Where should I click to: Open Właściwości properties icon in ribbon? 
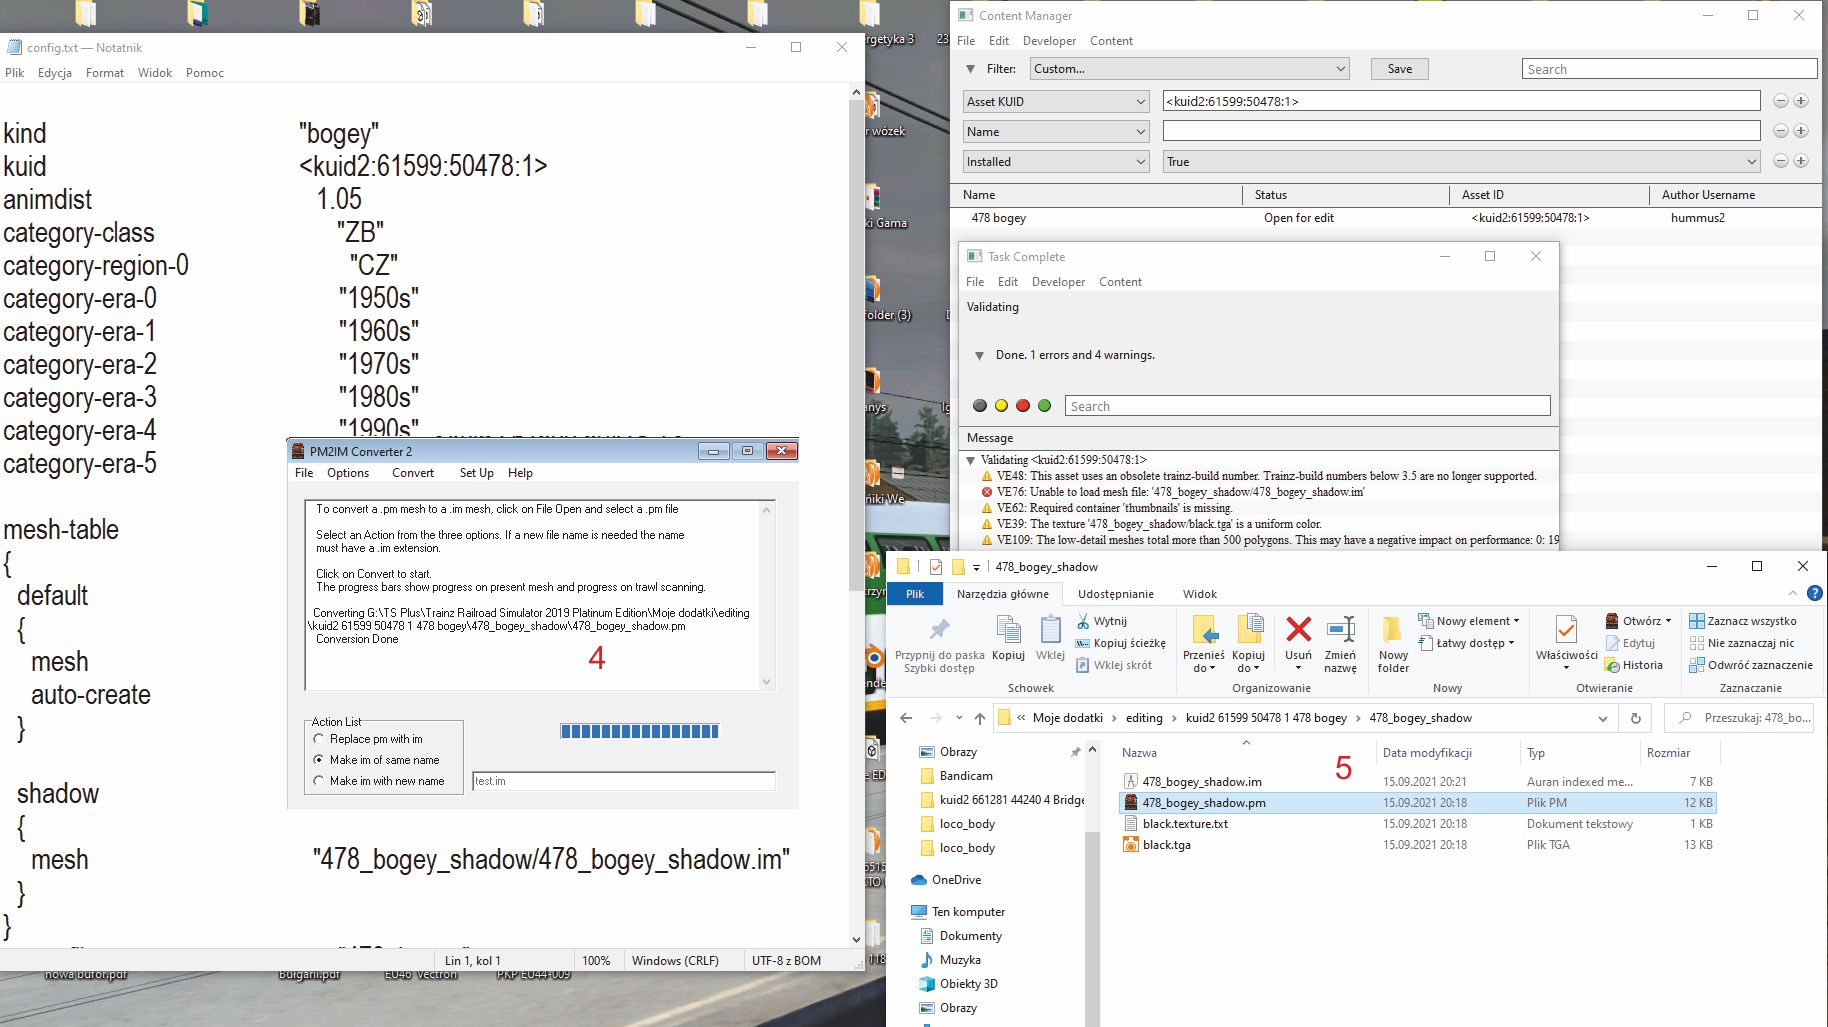coord(1566,630)
